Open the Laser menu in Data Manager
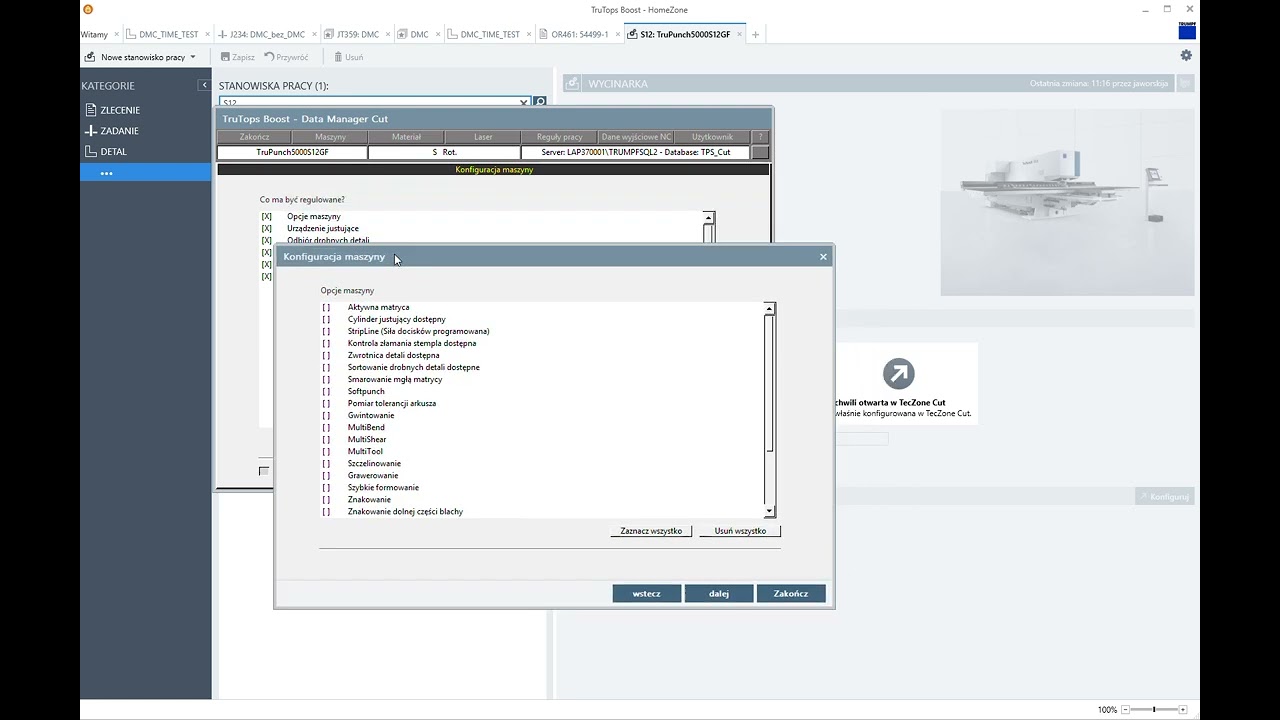This screenshot has height=720, width=1280. click(483, 137)
